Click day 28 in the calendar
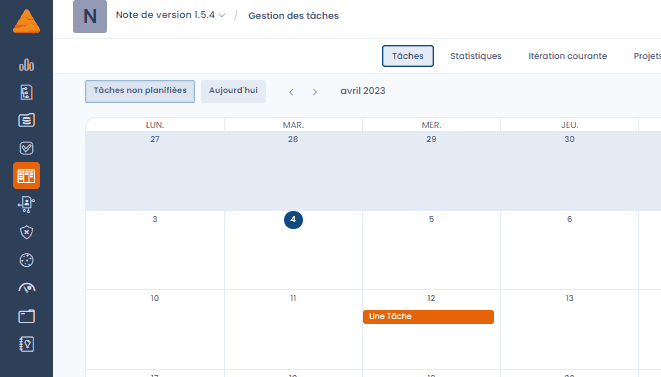Image resolution: width=661 pixels, height=377 pixels. coord(293,139)
